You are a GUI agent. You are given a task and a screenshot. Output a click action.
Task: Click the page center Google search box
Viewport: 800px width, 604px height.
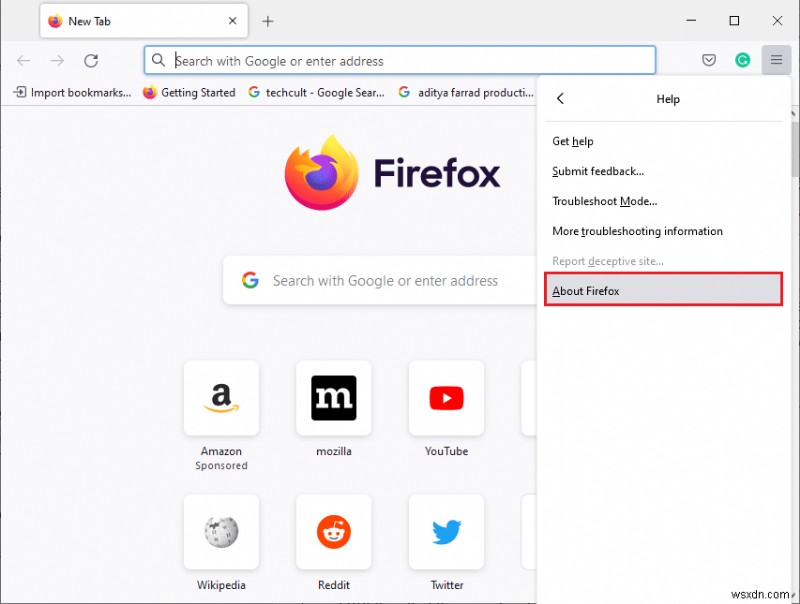click(380, 281)
